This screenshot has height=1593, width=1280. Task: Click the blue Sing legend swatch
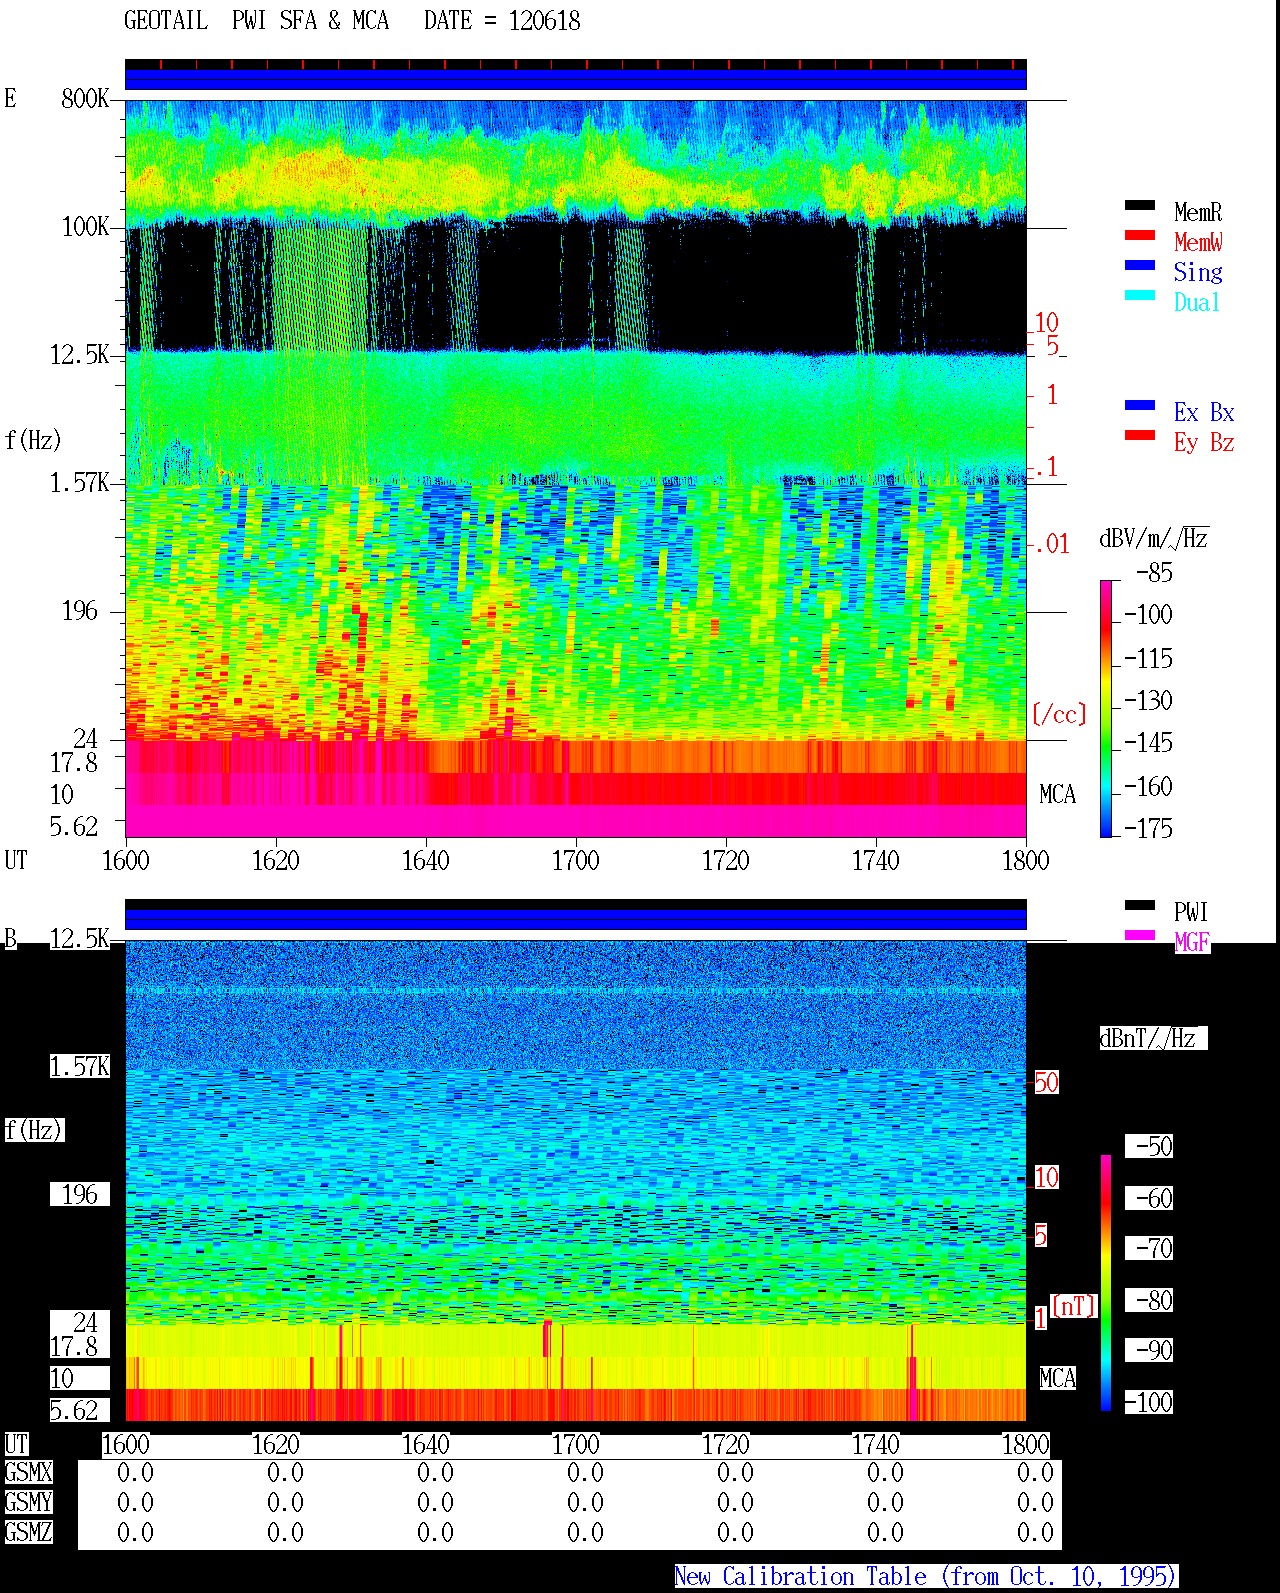tap(1140, 266)
